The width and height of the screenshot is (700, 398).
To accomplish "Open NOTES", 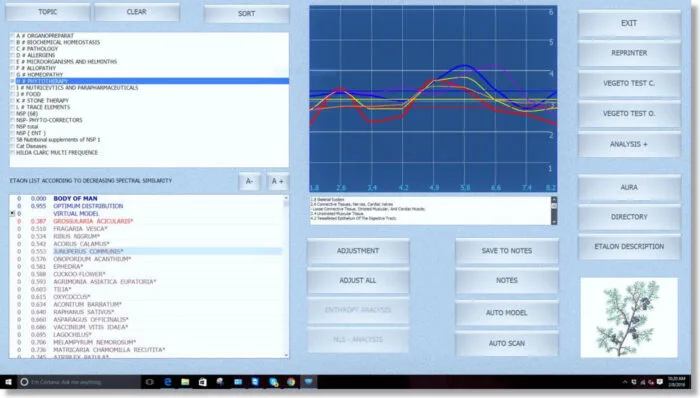I will point(507,280).
